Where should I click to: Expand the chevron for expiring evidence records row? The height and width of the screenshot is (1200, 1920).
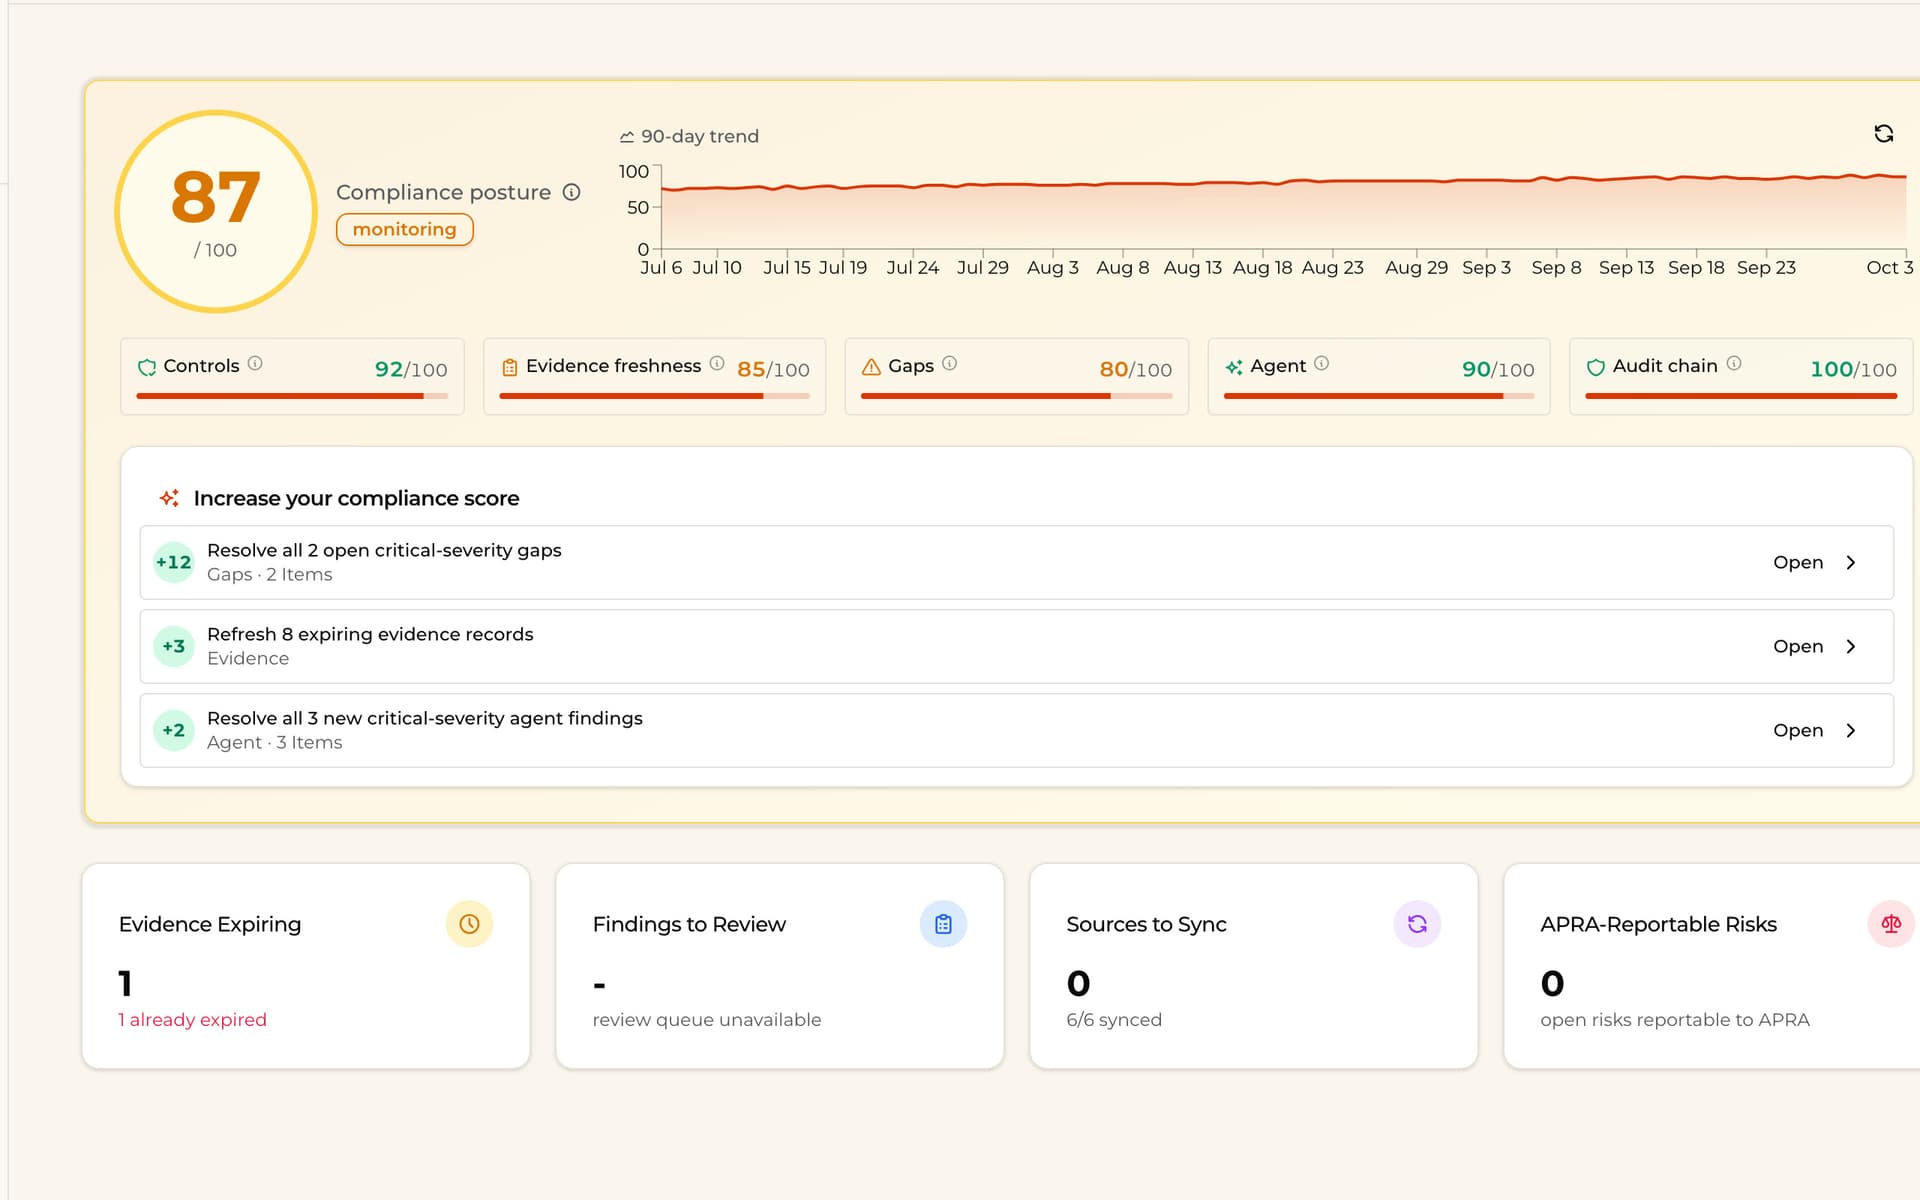(x=1851, y=646)
